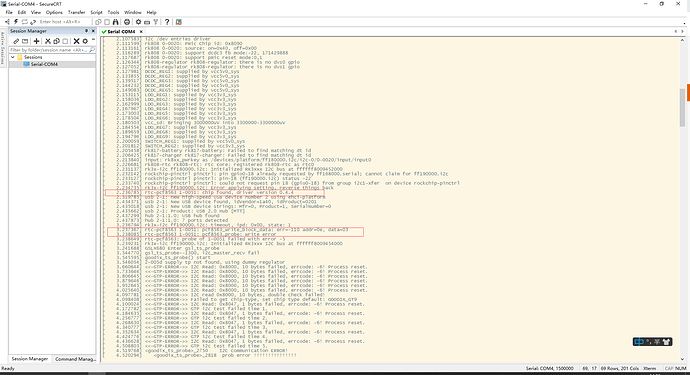The width and height of the screenshot is (690, 375).
Task: Open the Window menu
Action: tap(132, 12)
